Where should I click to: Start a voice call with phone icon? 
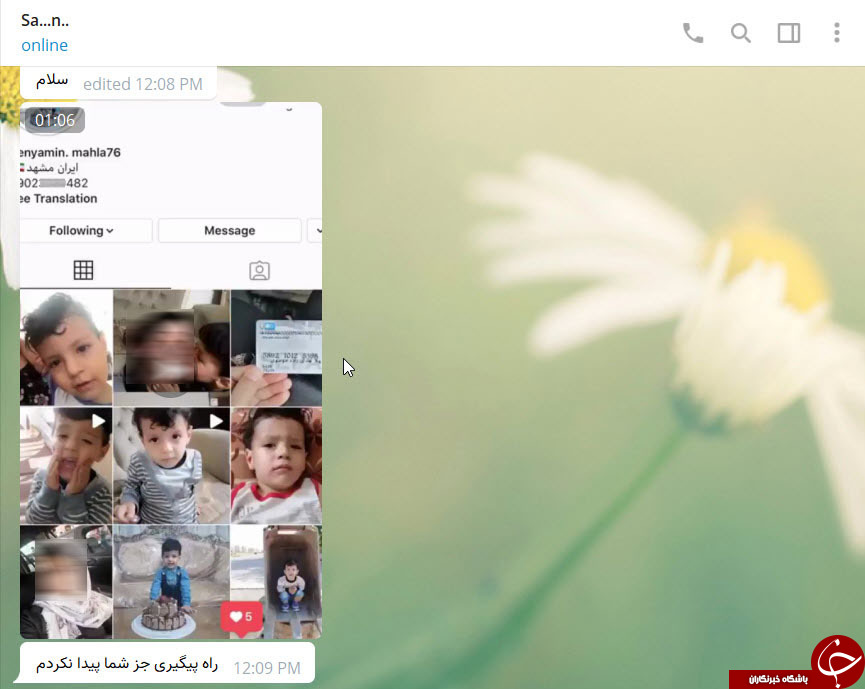(692, 33)
